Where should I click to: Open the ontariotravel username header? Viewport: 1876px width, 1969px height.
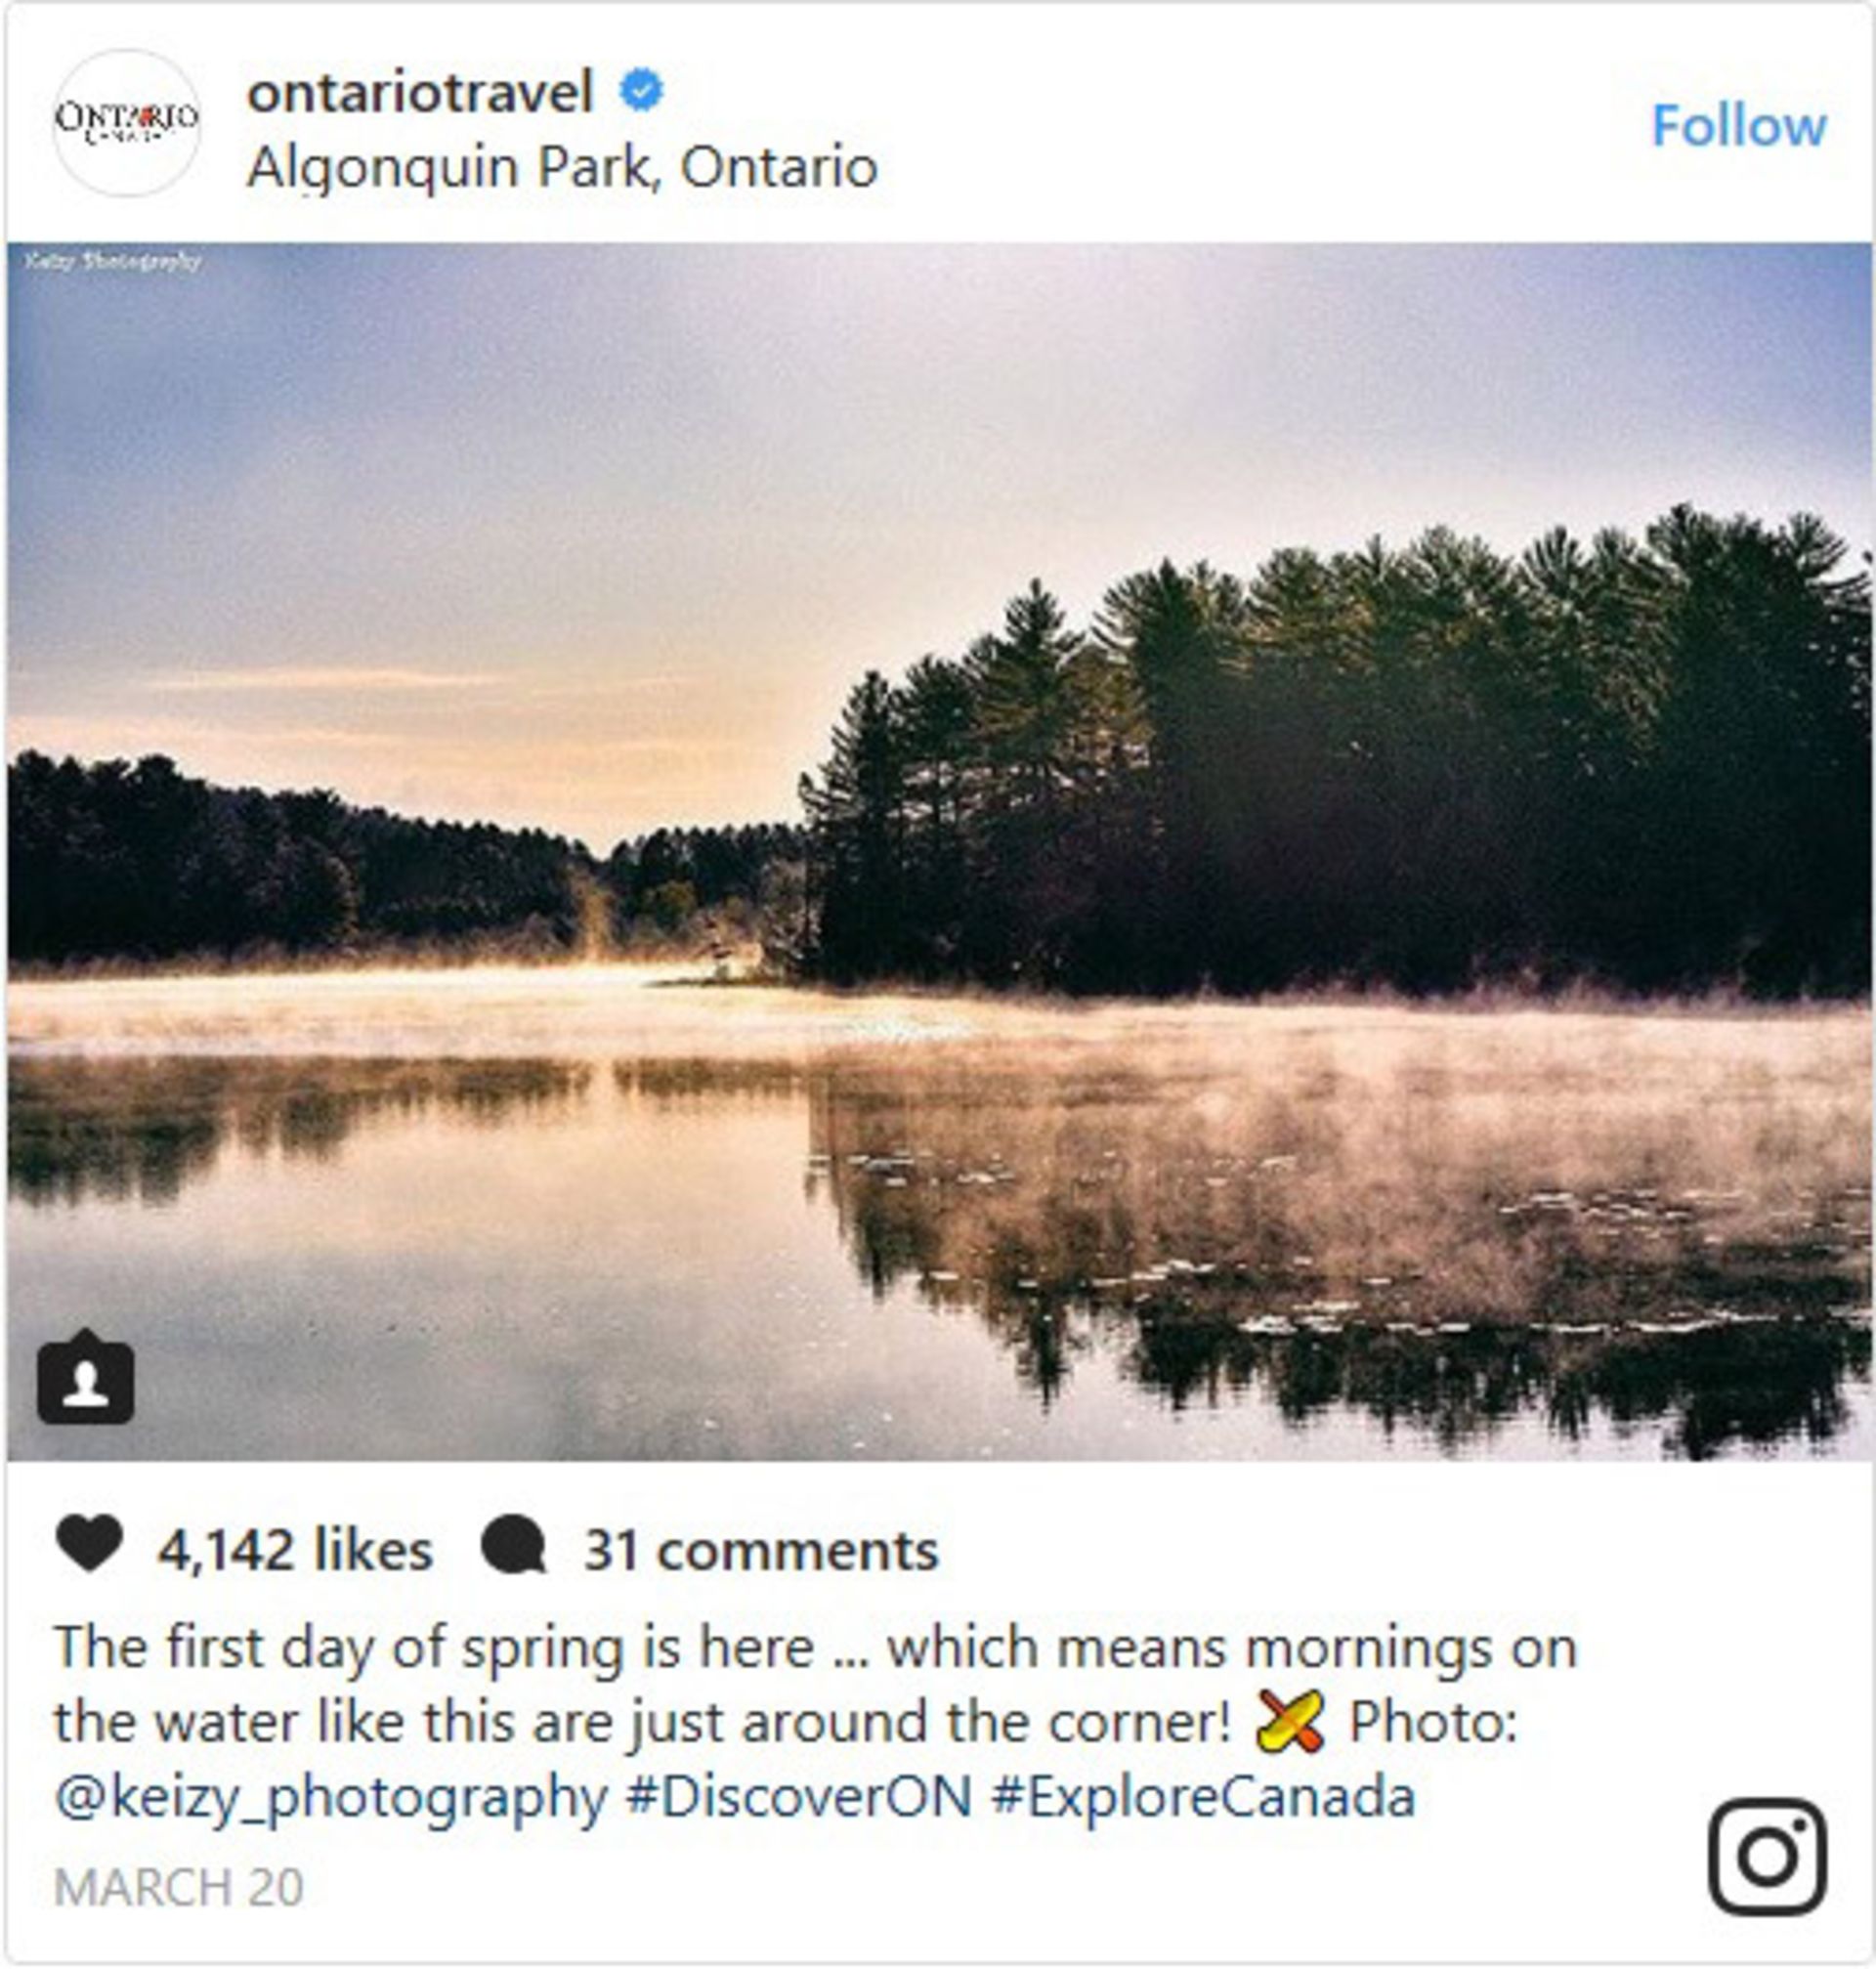[x=418, y=92]
